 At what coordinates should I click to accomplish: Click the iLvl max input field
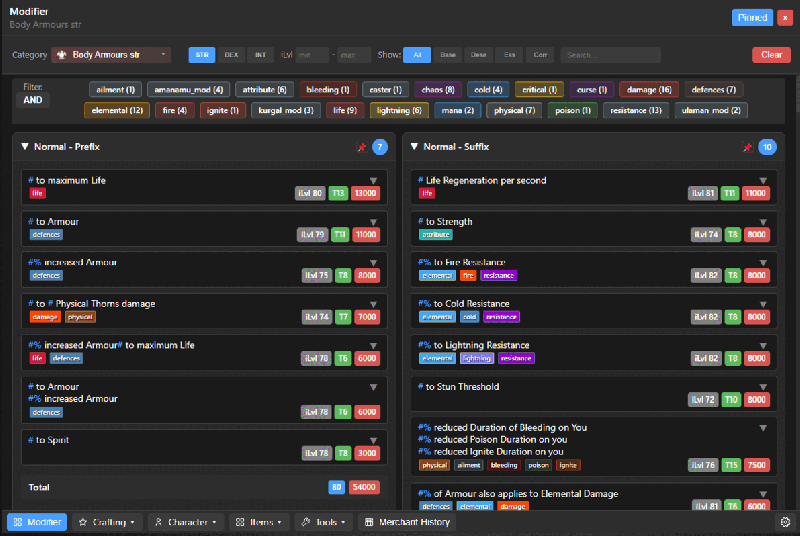(354, 55)
